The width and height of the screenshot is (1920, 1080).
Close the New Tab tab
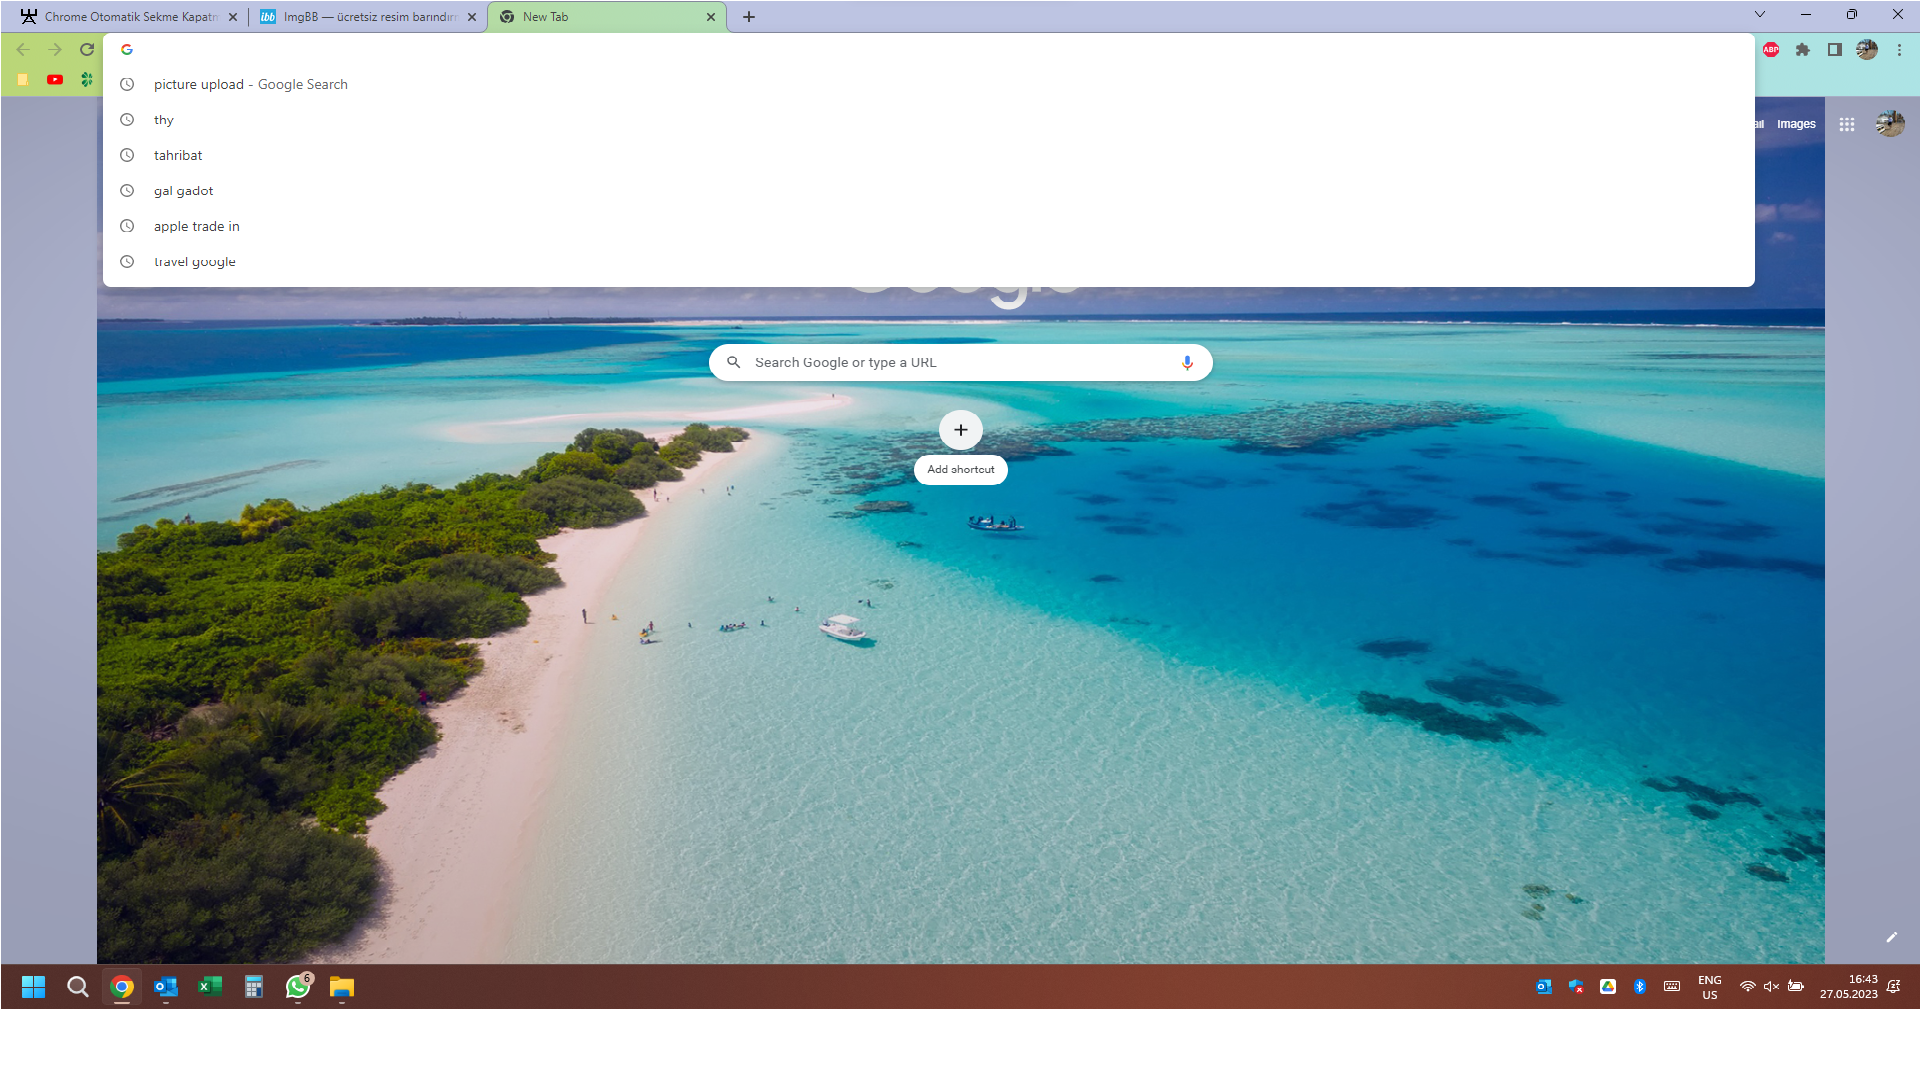coord(711,17)
